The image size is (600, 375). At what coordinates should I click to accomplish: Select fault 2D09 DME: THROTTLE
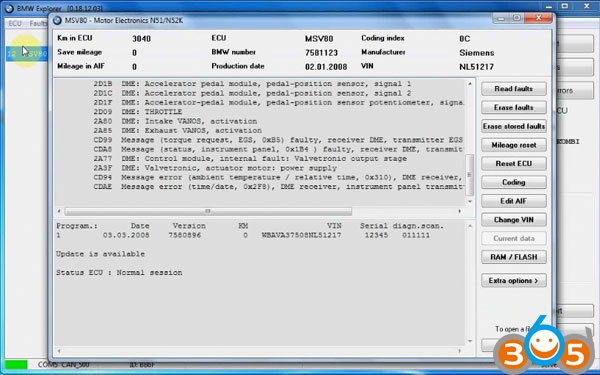pyautogui.click(x=138, y=112)
